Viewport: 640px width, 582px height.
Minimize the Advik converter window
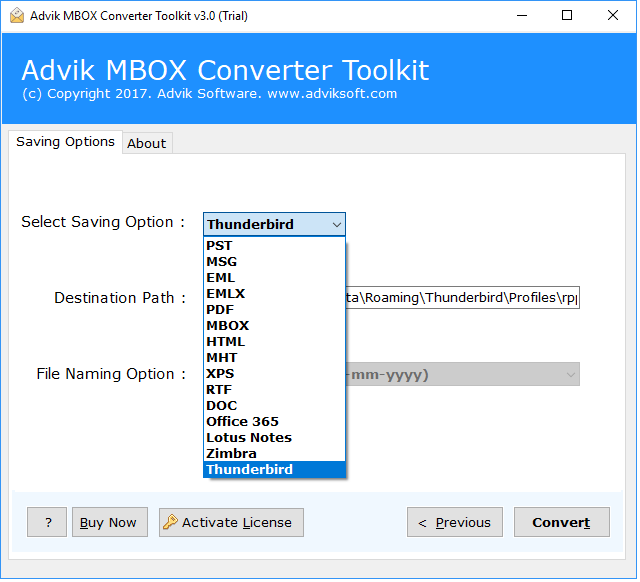(524, 16)
